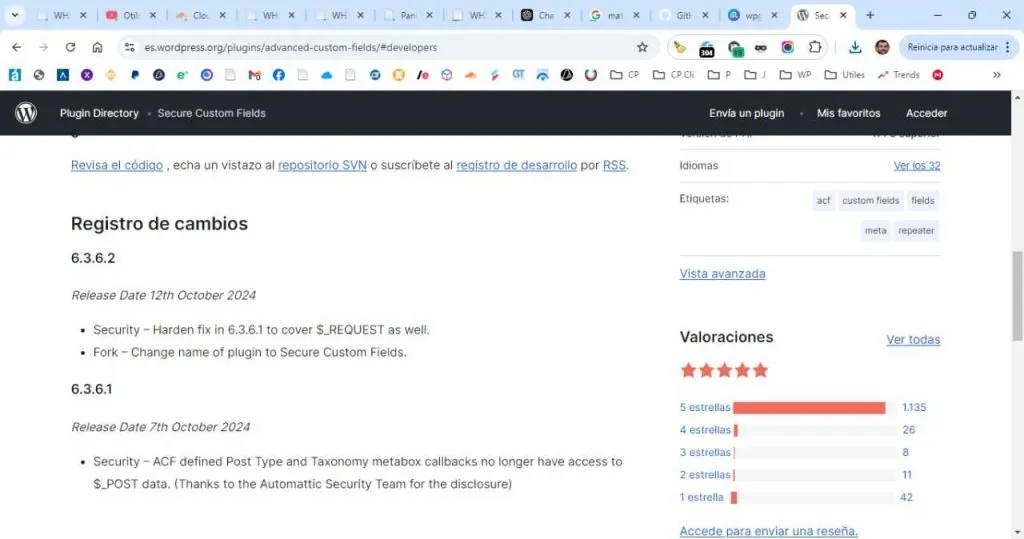Screen dimensions: 1024x539
Task: Select the custom fields tag
Action: [x=871, y=201]
